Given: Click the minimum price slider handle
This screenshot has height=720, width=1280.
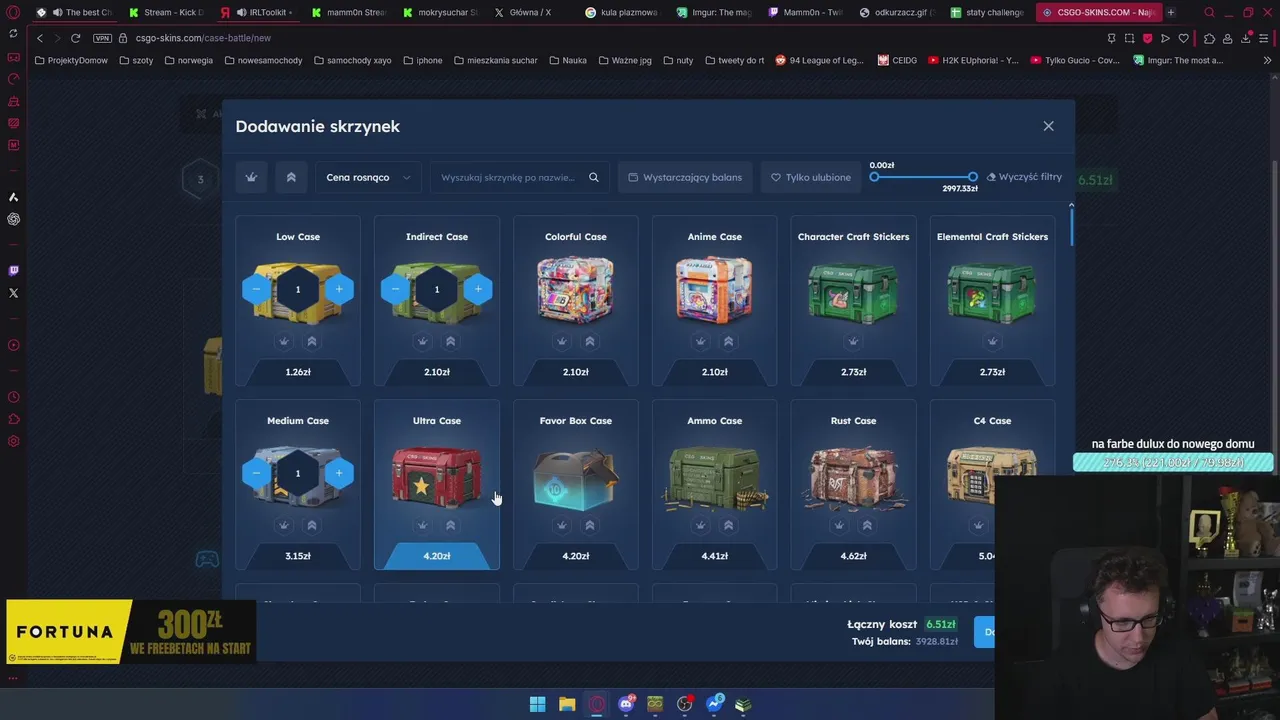Looking at the screenshot, I should click(x=874, y=177).
